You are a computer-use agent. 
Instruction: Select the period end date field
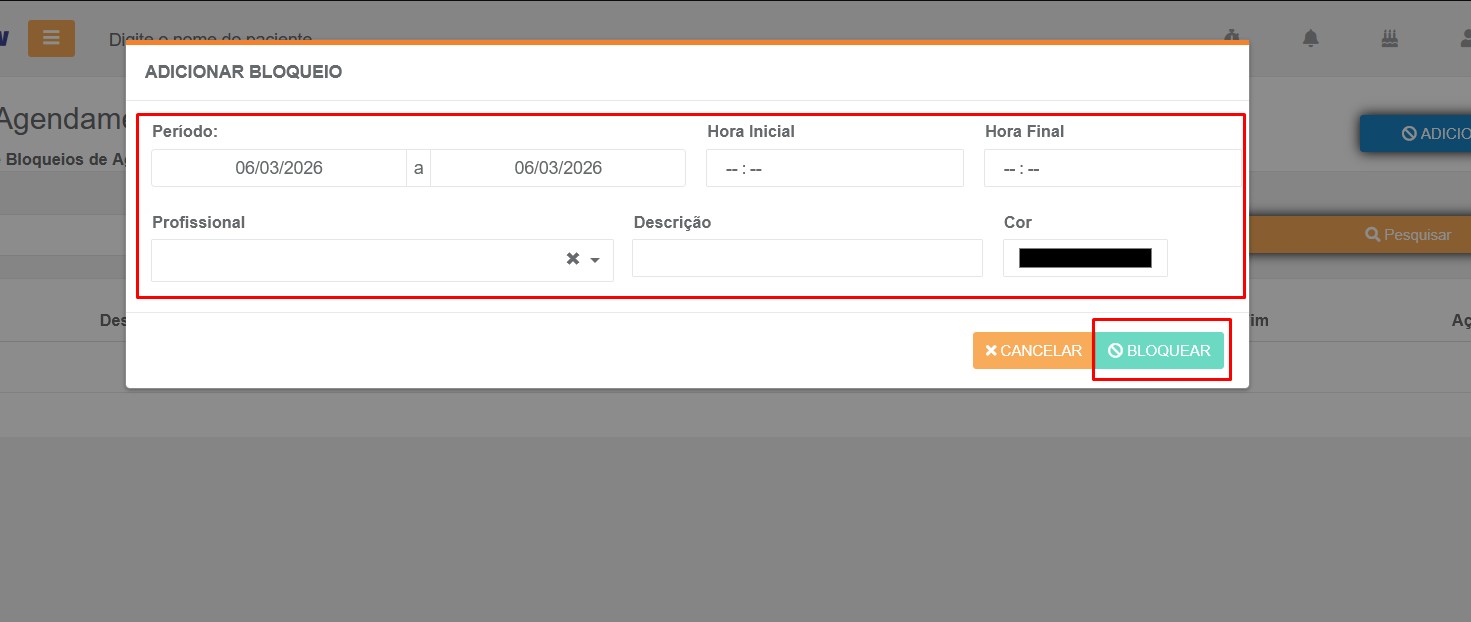(x=557, y=168)
